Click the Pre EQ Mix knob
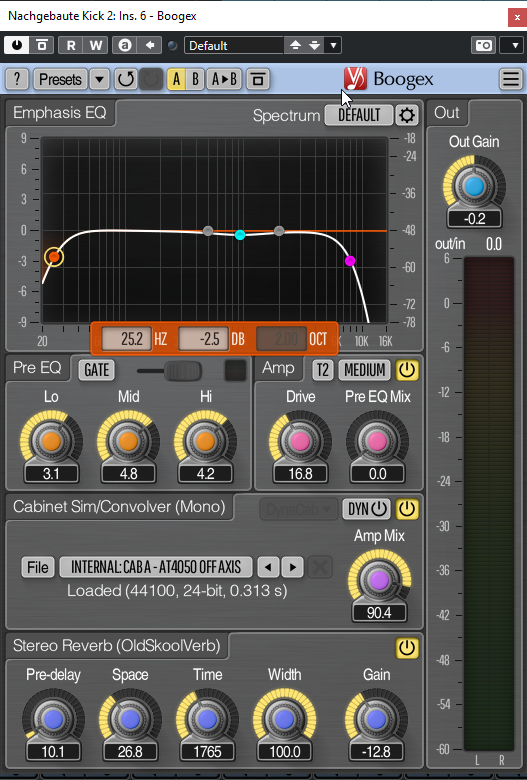Screen dimensions: 527x780 point(377,441)
